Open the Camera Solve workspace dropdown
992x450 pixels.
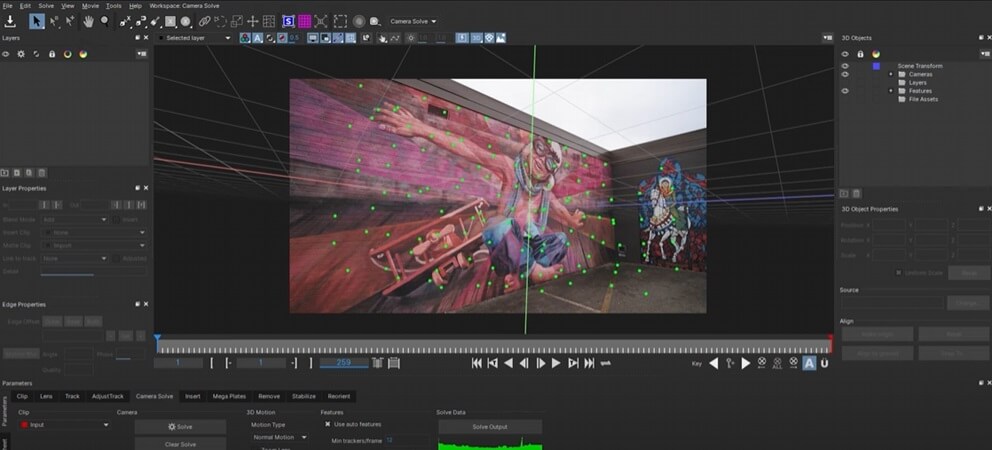pos(412,21)
